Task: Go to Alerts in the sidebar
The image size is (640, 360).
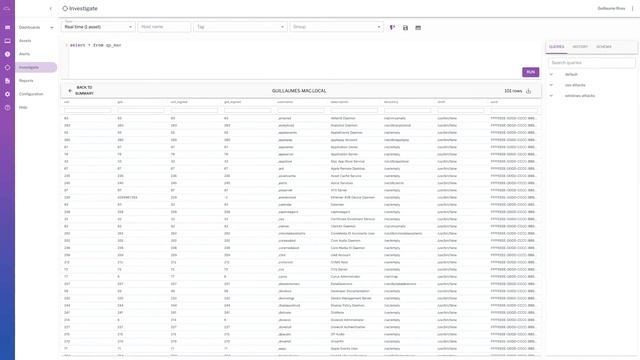Action: click(24, 54)
